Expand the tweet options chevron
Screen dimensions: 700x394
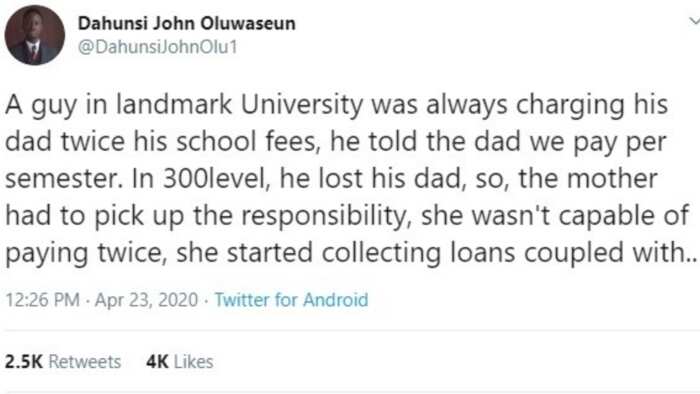[694, 21]
